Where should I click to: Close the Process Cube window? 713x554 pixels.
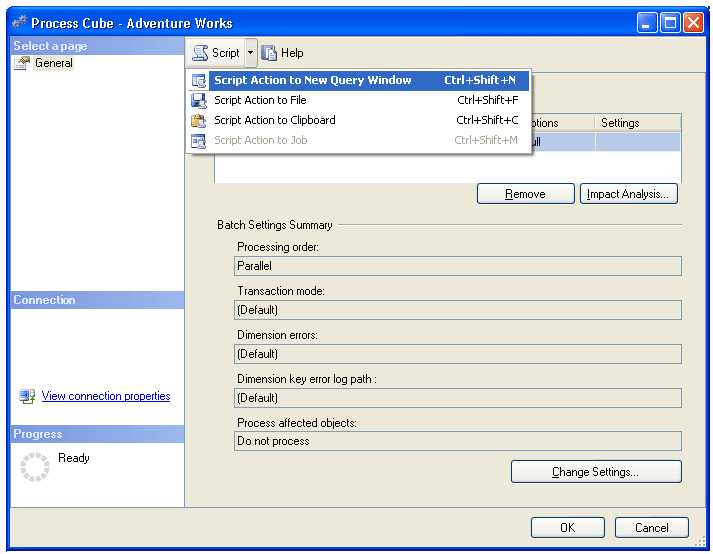click(x=694, y=23)
